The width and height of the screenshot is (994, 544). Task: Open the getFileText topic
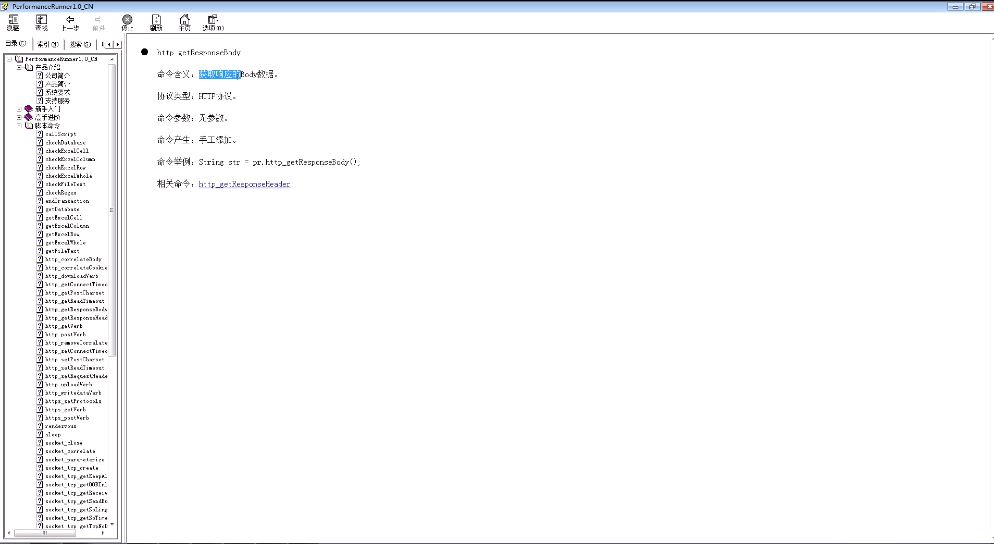[x=62, y=251]
